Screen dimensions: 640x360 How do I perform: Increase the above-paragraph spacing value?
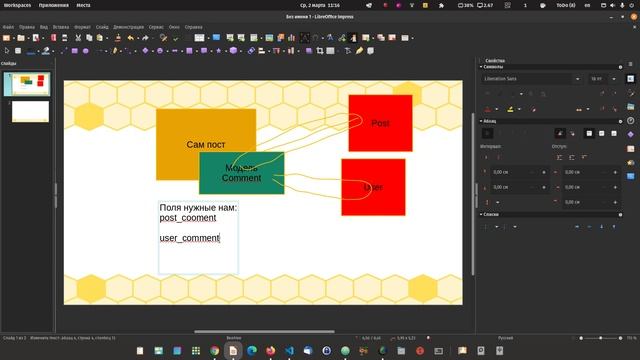click(544, 172)
